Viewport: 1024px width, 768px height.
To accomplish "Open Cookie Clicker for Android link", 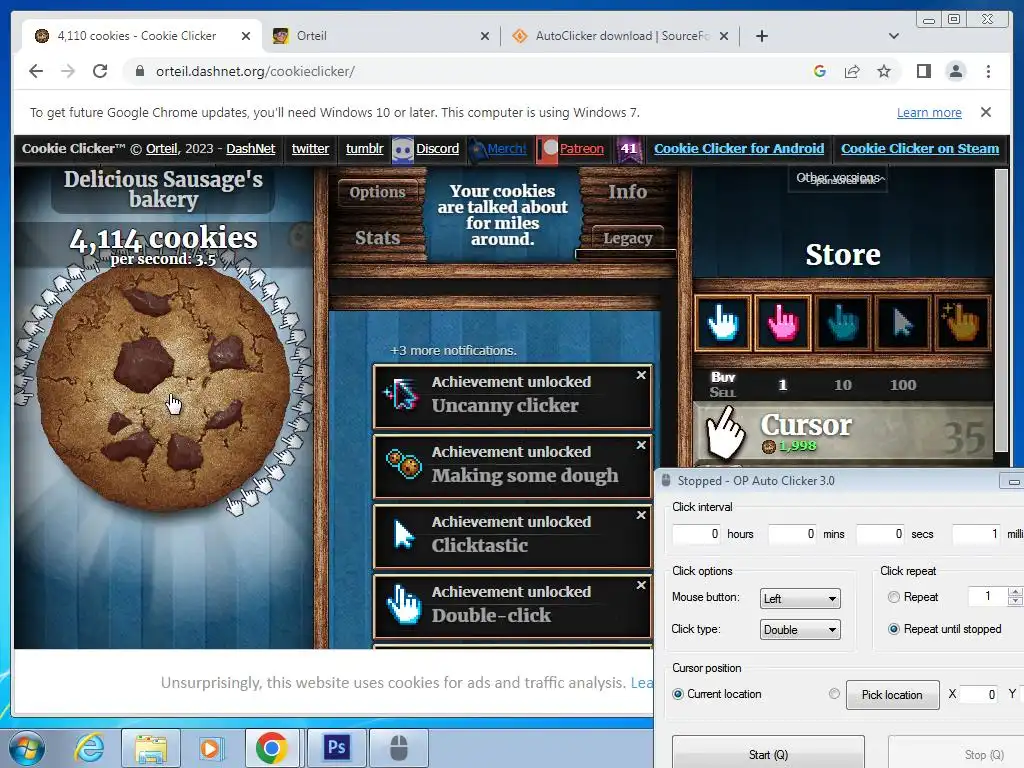I will point(739,149).
